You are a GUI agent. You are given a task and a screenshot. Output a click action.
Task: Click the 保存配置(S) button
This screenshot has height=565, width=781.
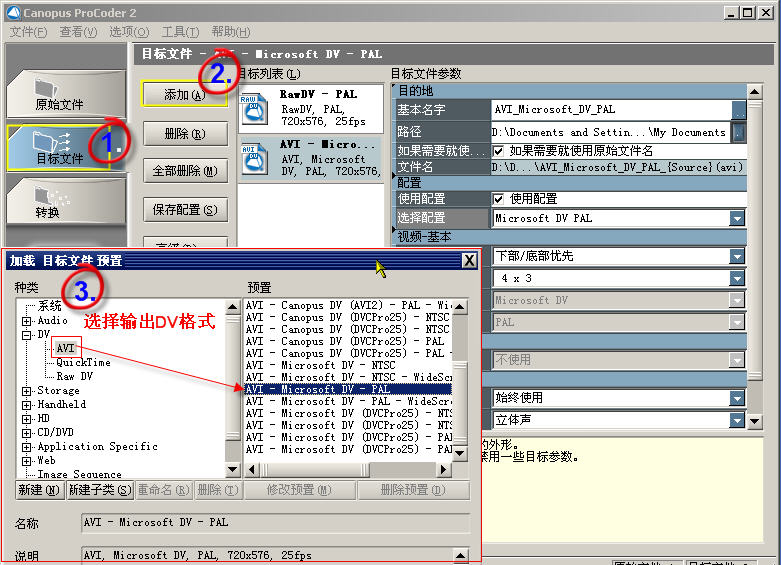click(x=185, y=210)
